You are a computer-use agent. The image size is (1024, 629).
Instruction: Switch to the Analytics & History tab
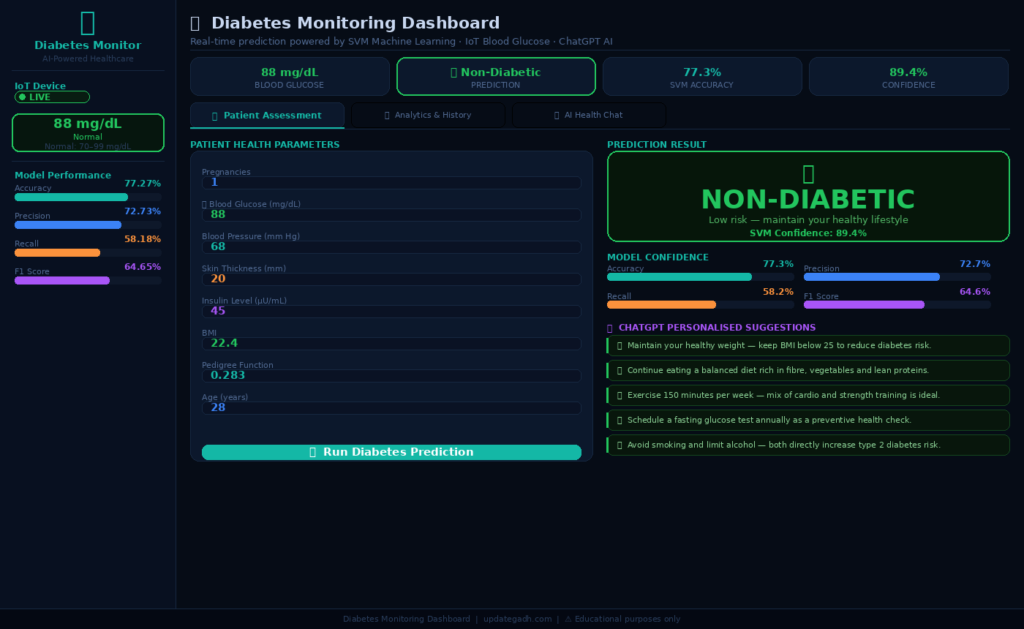[428, 115]
